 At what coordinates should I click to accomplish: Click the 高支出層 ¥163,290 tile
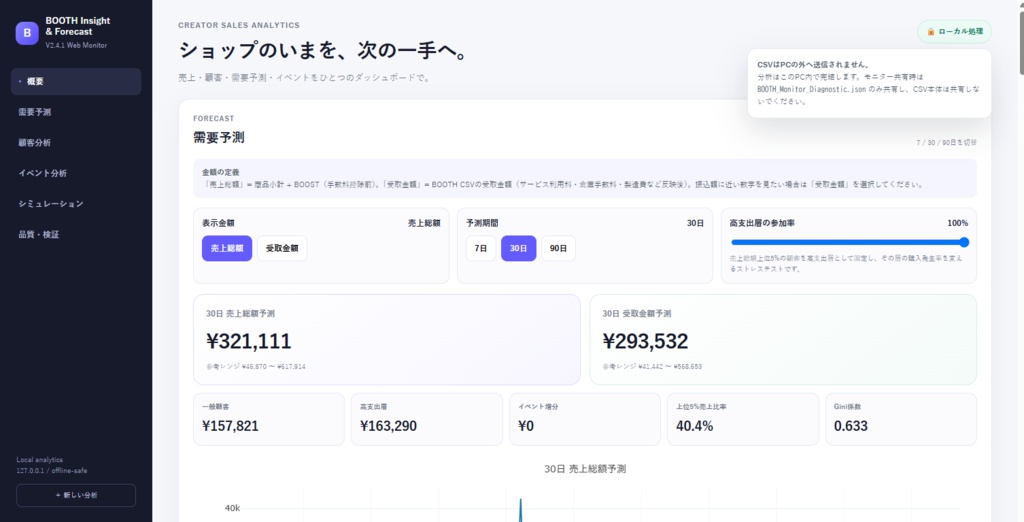426,419
